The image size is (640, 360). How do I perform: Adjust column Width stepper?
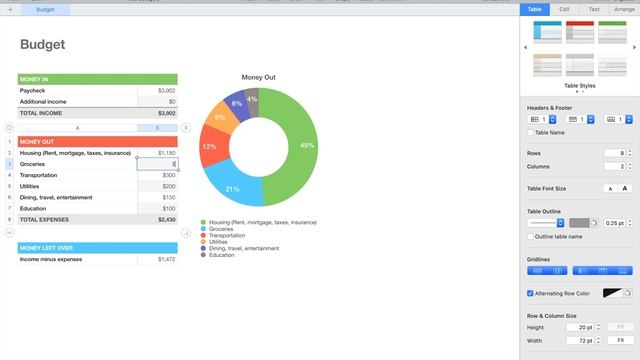point(598,340)
